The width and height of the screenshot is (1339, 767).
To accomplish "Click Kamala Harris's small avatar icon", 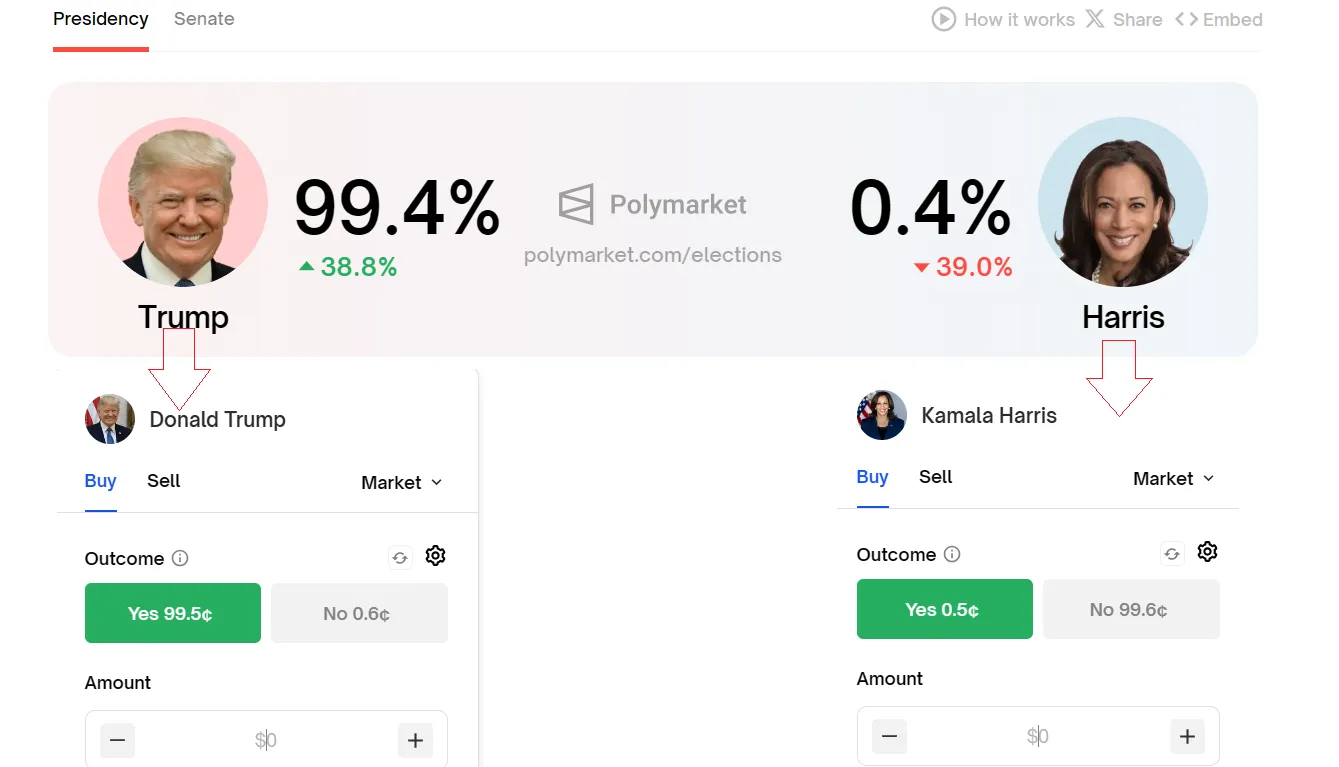I will [x=882, y=415].
